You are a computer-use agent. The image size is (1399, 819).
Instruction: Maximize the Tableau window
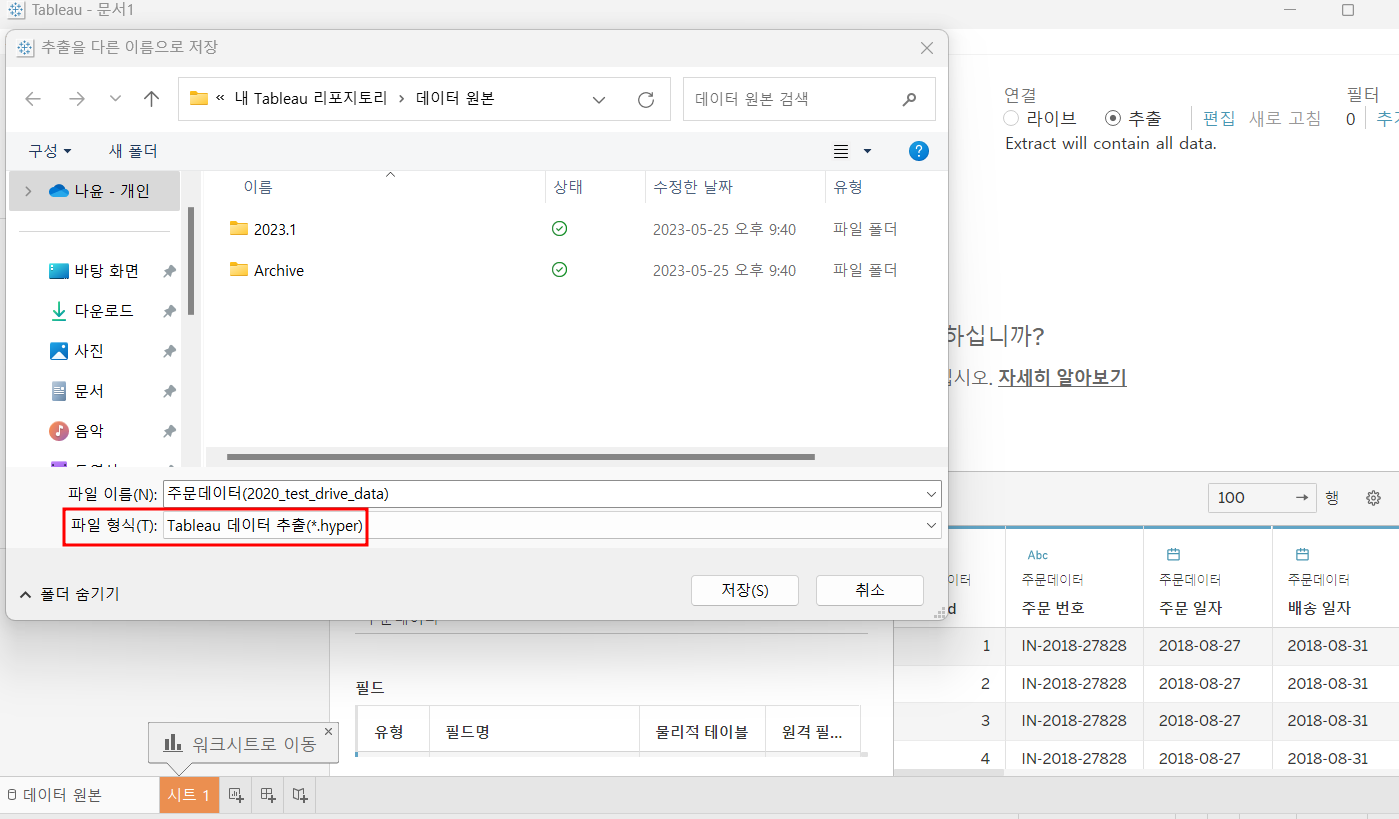pyautogui.click(x=1348, y=10)
